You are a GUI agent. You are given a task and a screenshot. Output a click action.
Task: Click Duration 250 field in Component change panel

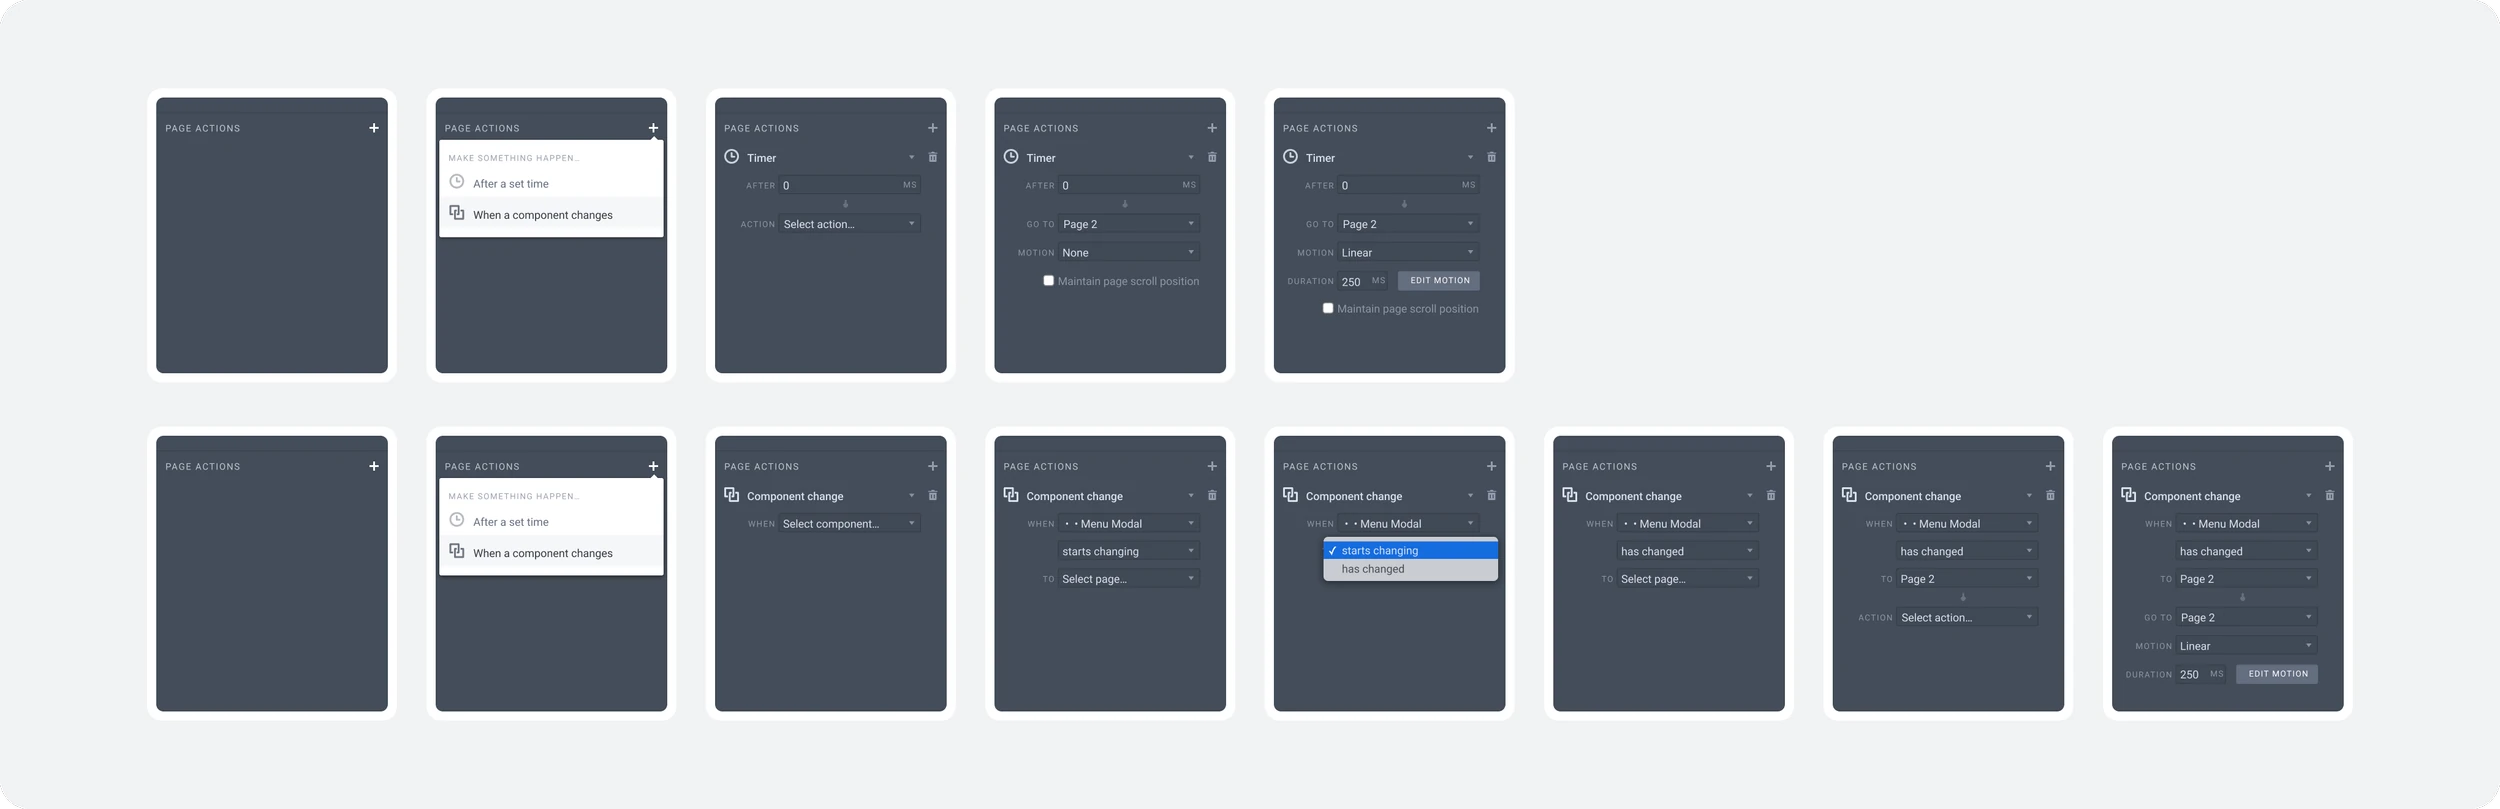[2202, 674]
